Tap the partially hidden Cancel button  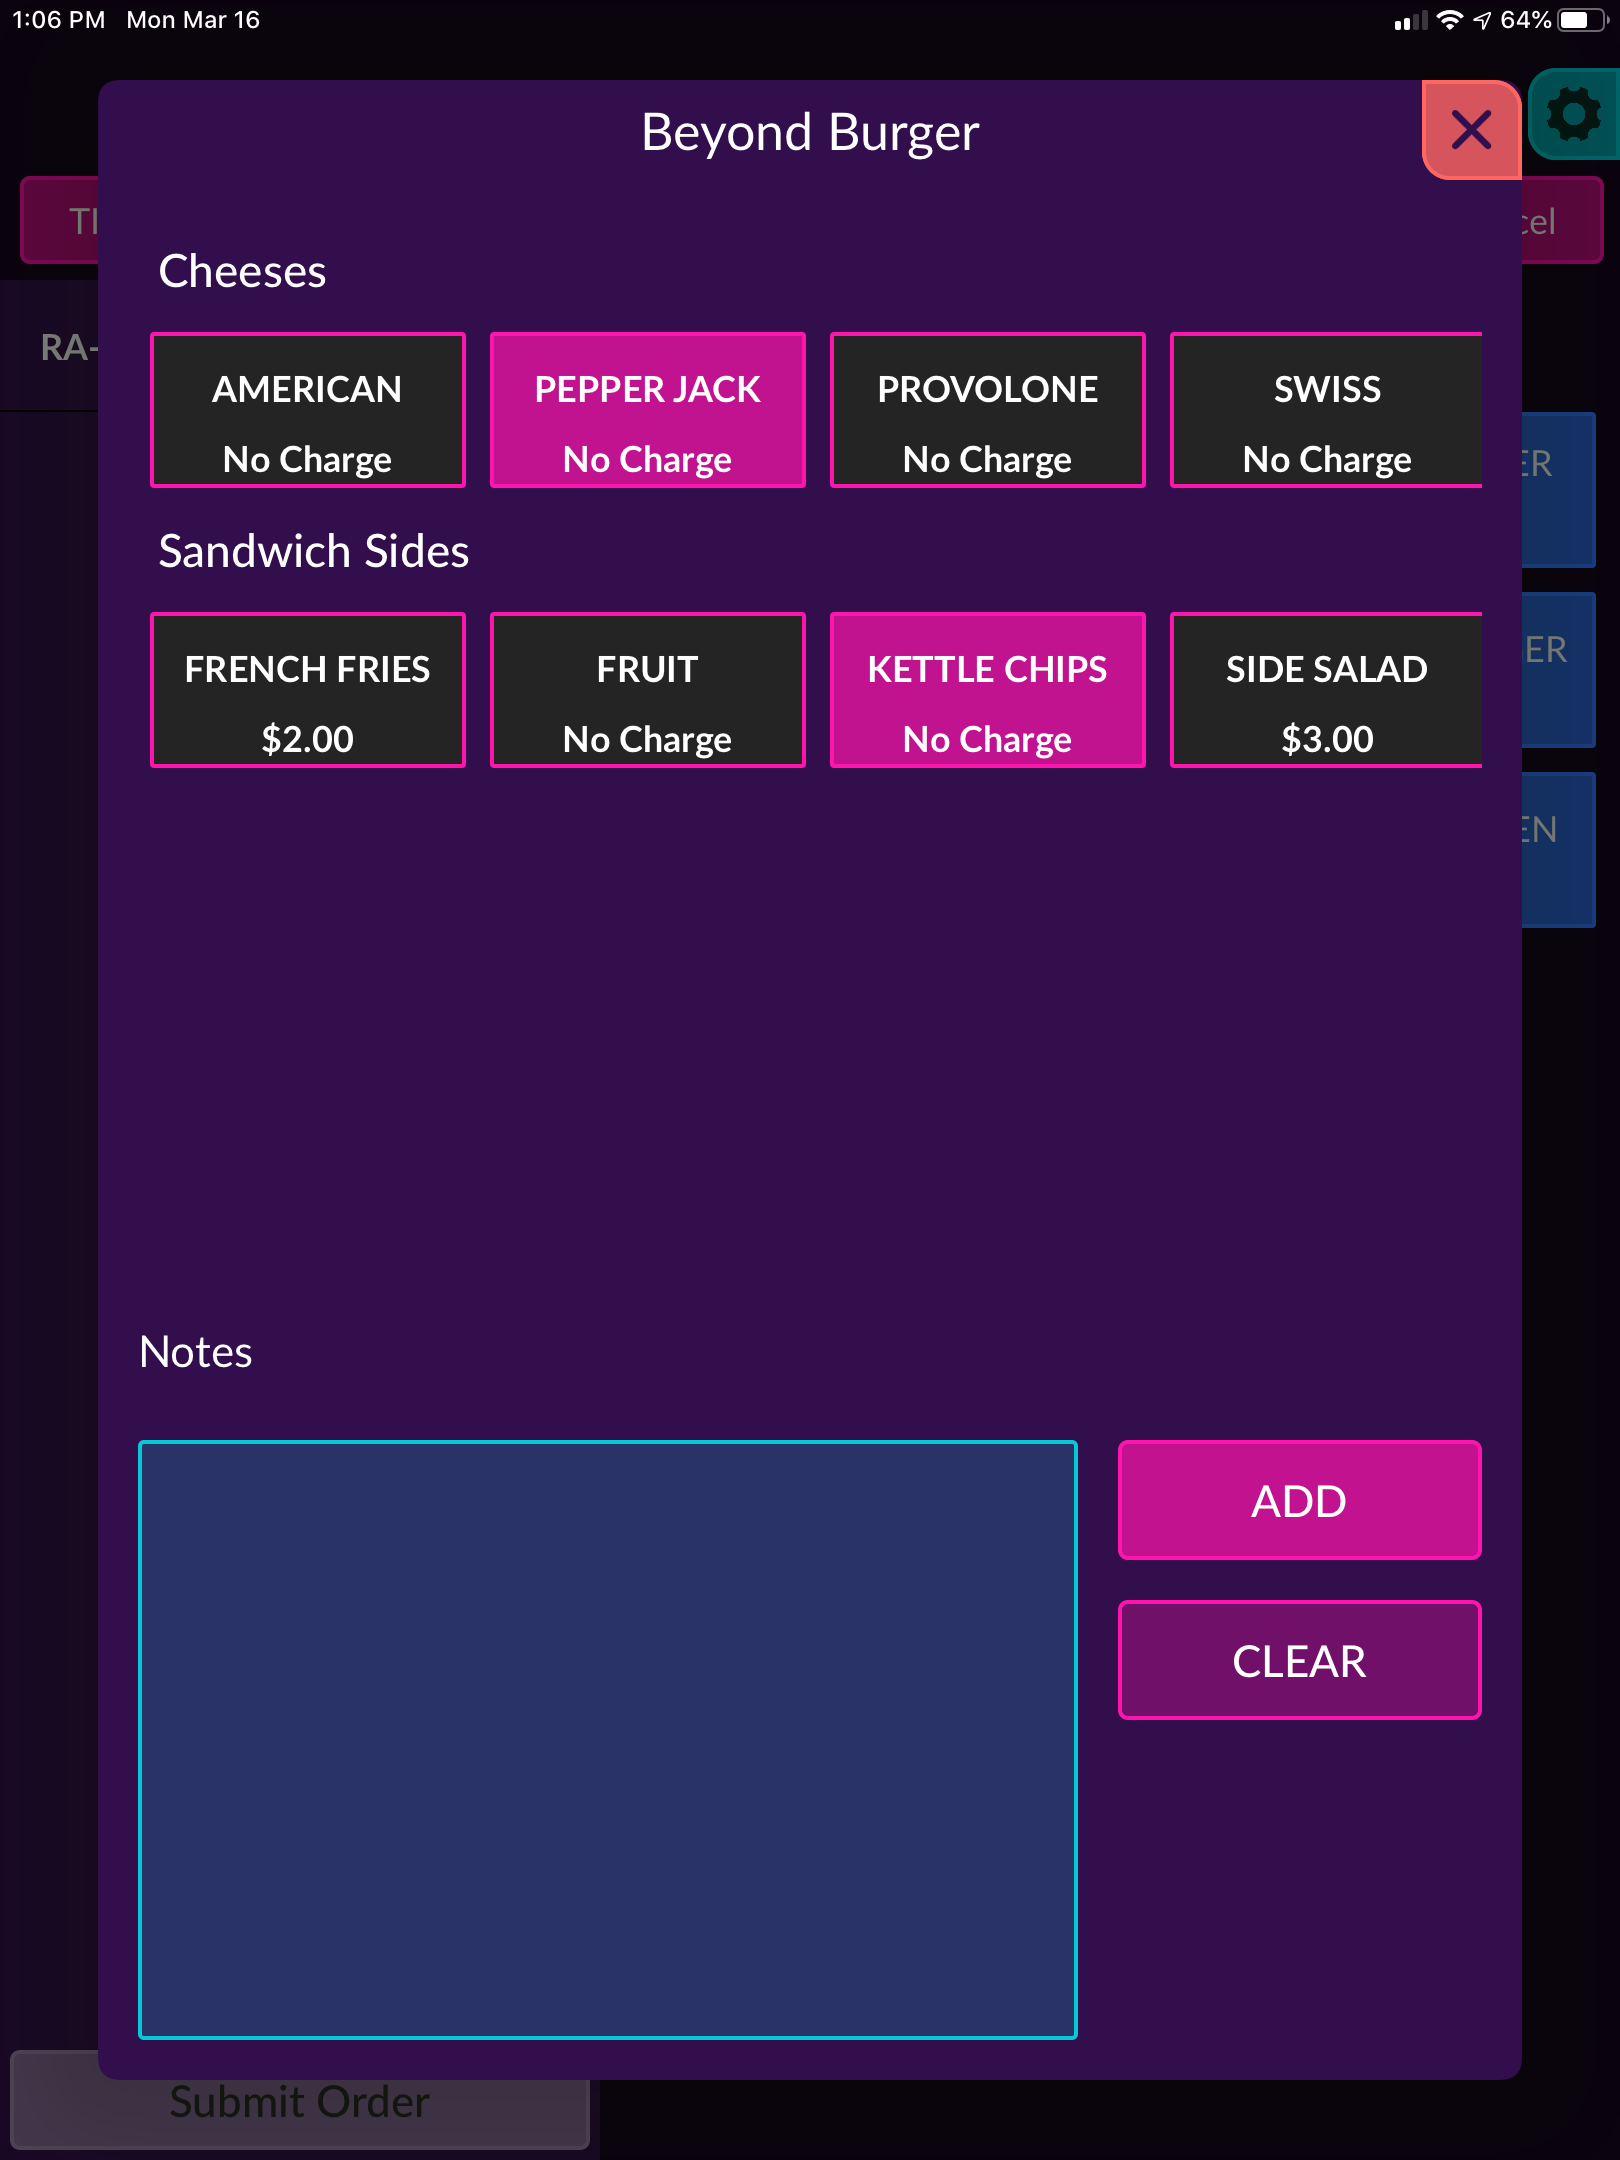[x=1562, y=221]
